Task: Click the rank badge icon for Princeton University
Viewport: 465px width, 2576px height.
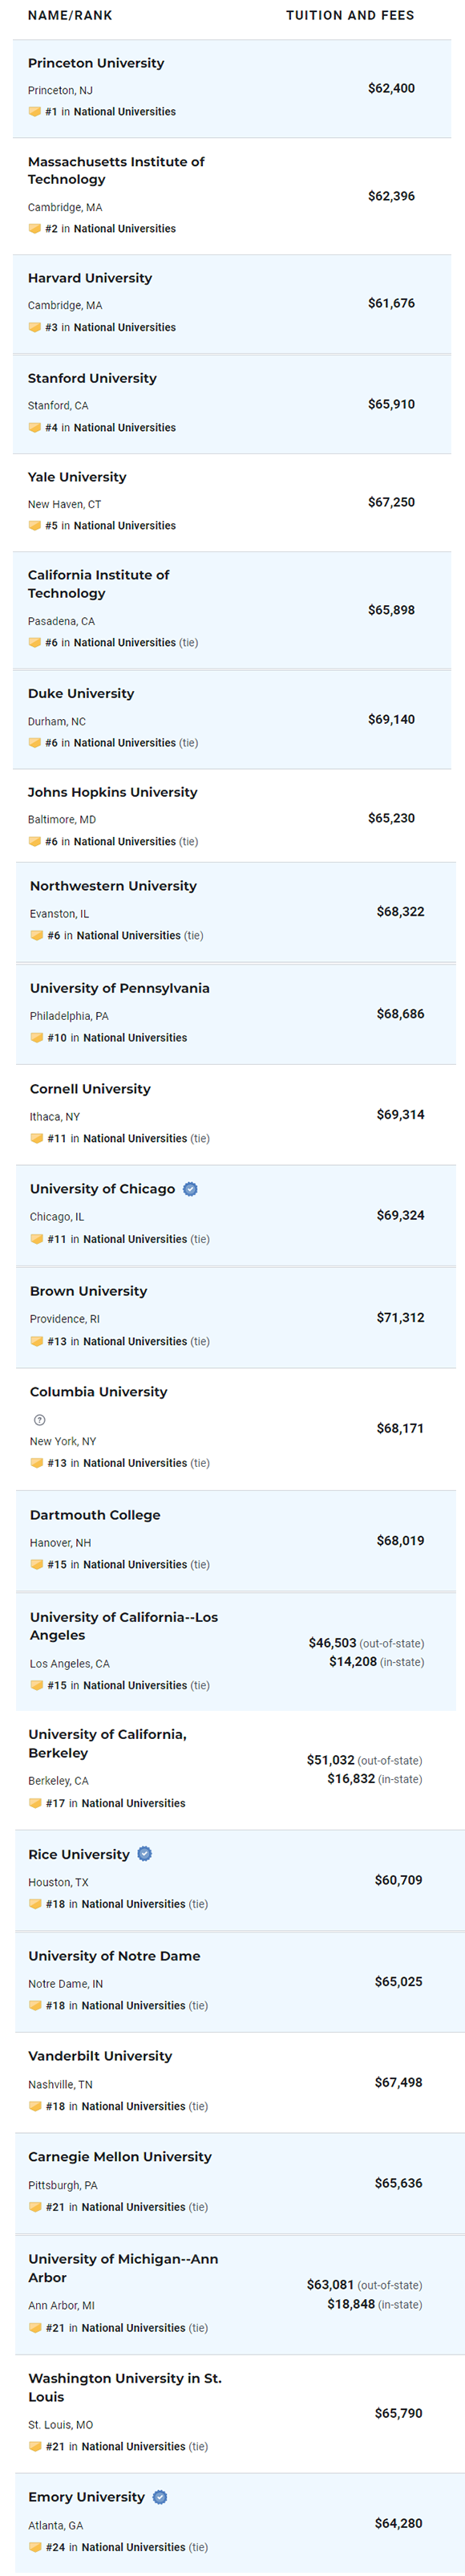Action: point(35,112)
